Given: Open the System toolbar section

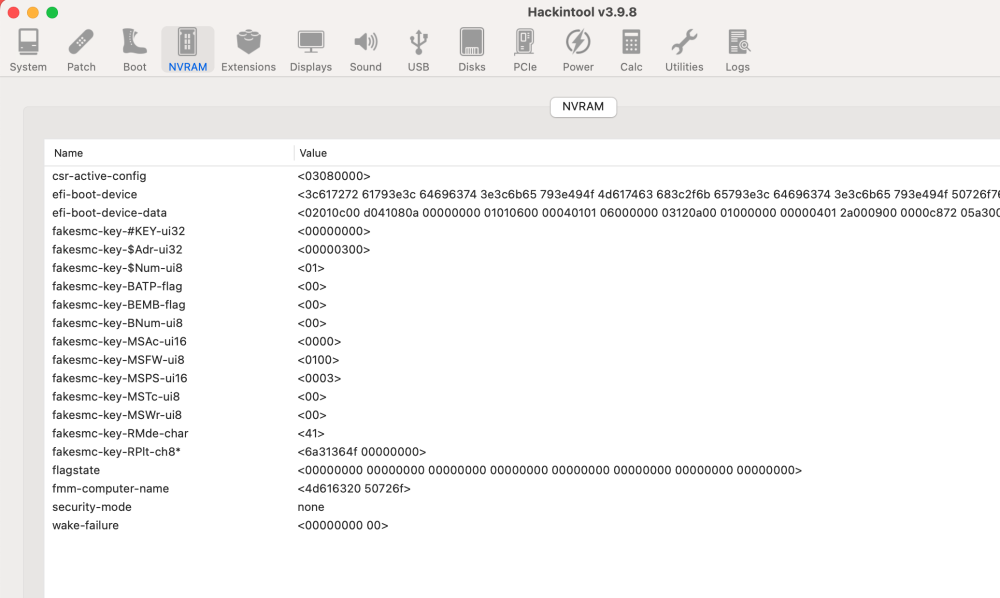Looking at the screenshot, I should [28, 50].
